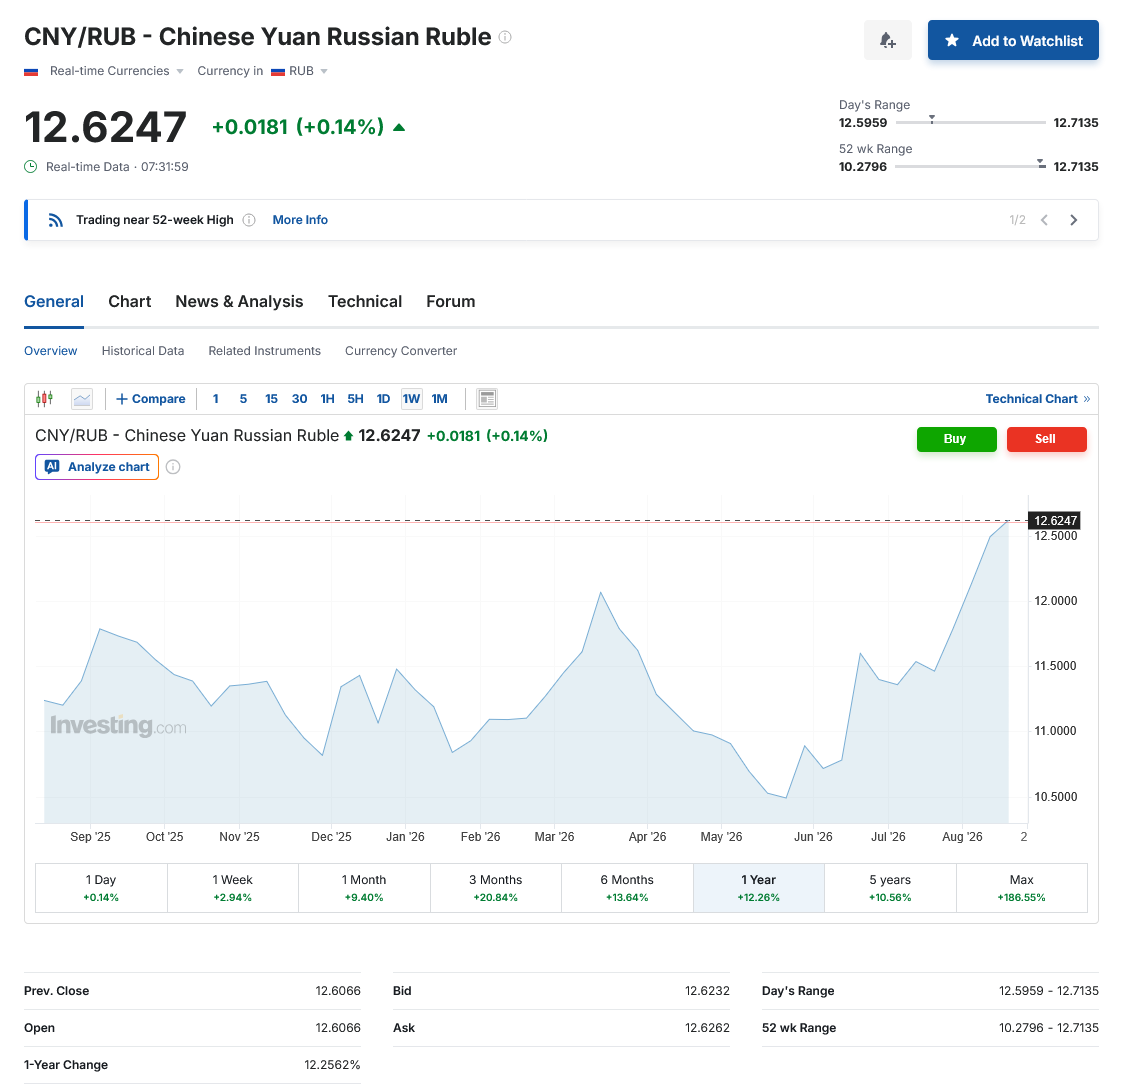
Task: Select the Overview sub-tab
Action: [50, 351]
